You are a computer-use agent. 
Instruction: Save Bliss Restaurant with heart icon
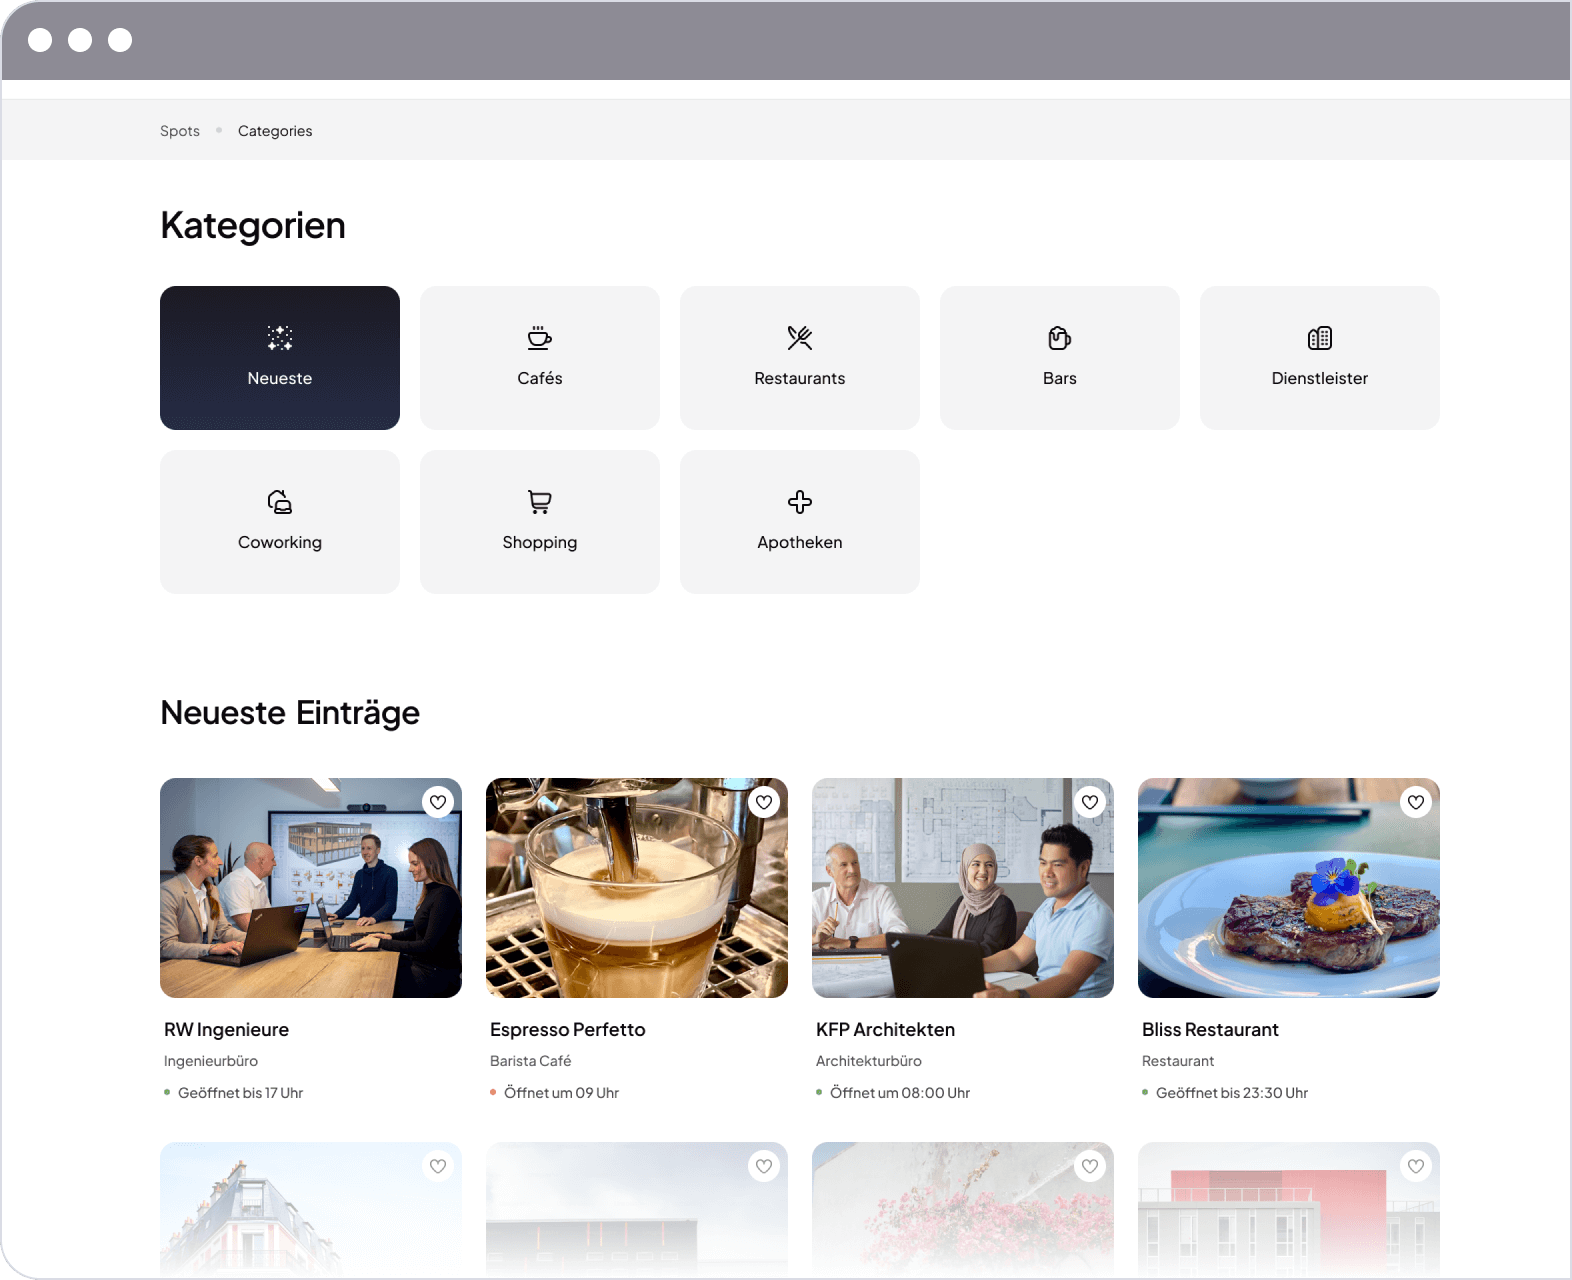click(1416, 802)
